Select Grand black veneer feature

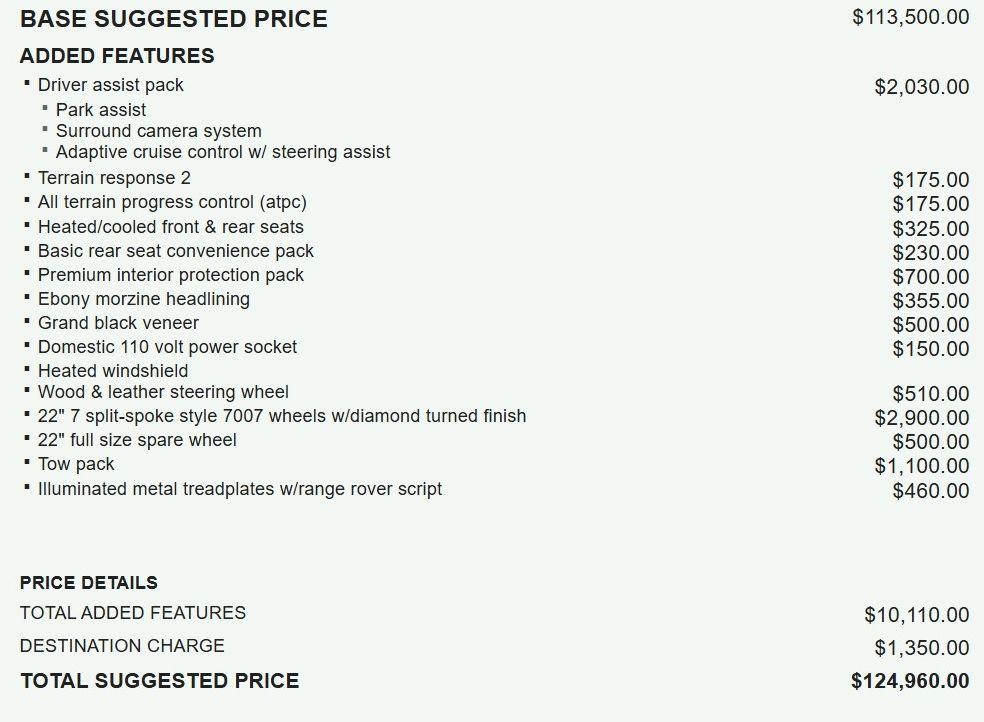118,323
